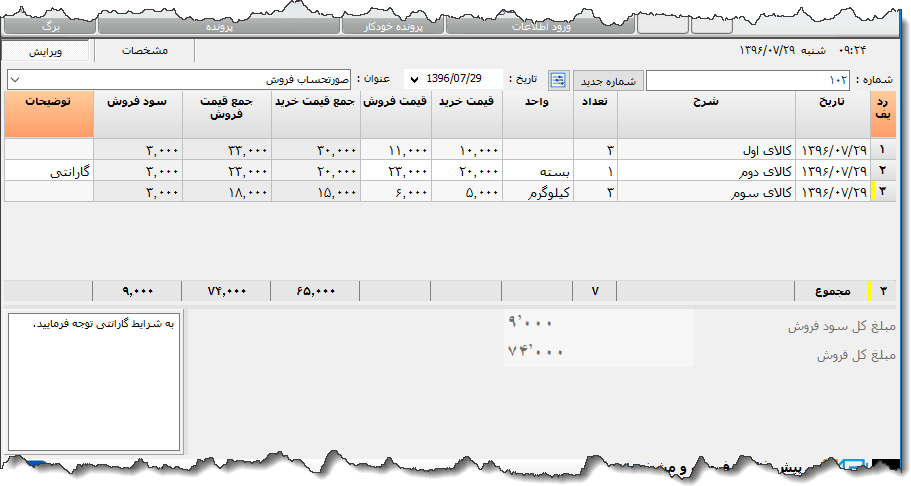911x486 pixels.
Task: Click inside the warranty notes text box
Action: point(93,380)
